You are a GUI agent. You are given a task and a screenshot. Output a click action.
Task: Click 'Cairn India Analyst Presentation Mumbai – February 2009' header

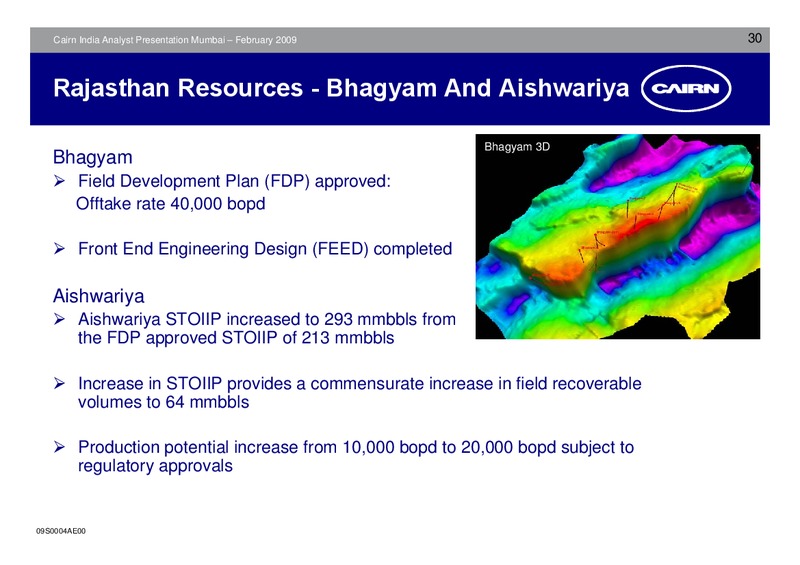point(175,40)
